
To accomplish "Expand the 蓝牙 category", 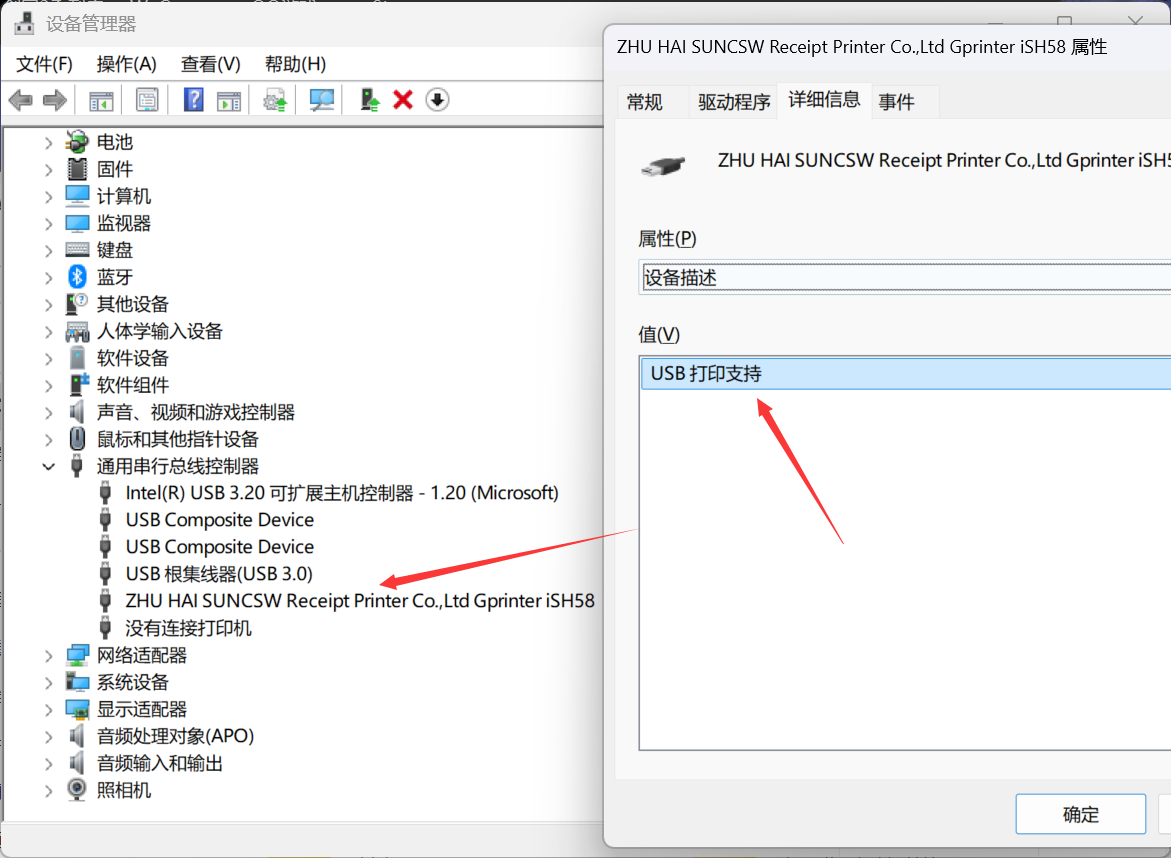I will pyautogui.click(x=49, y=278).
